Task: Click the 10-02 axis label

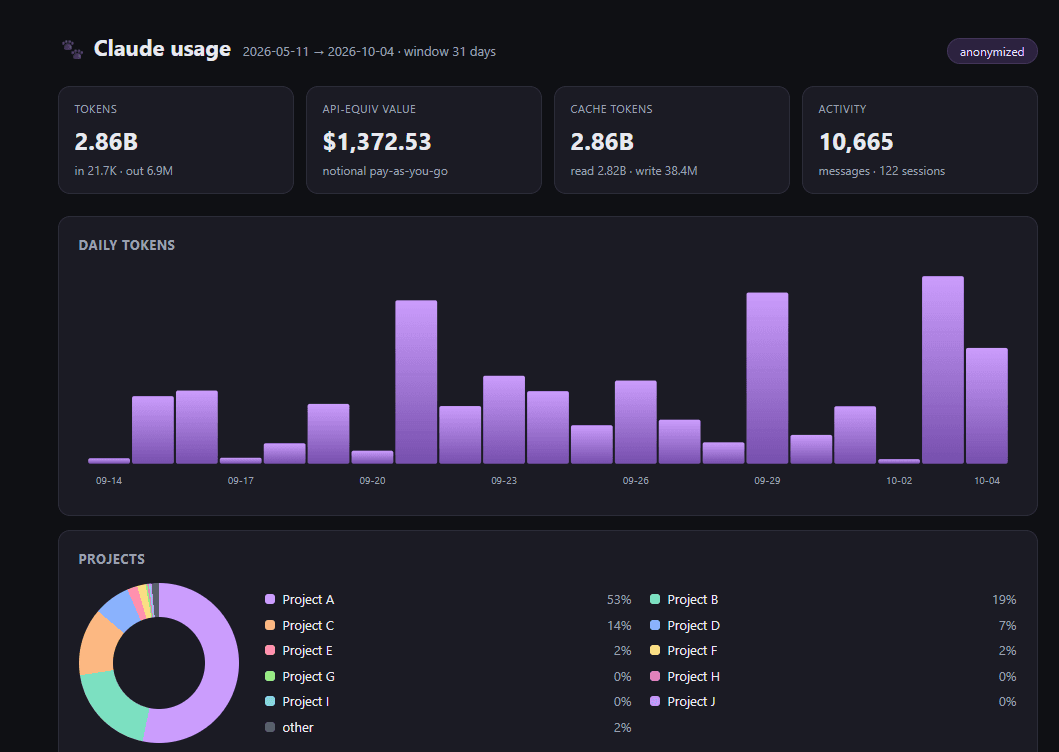Action: [899, 480]
